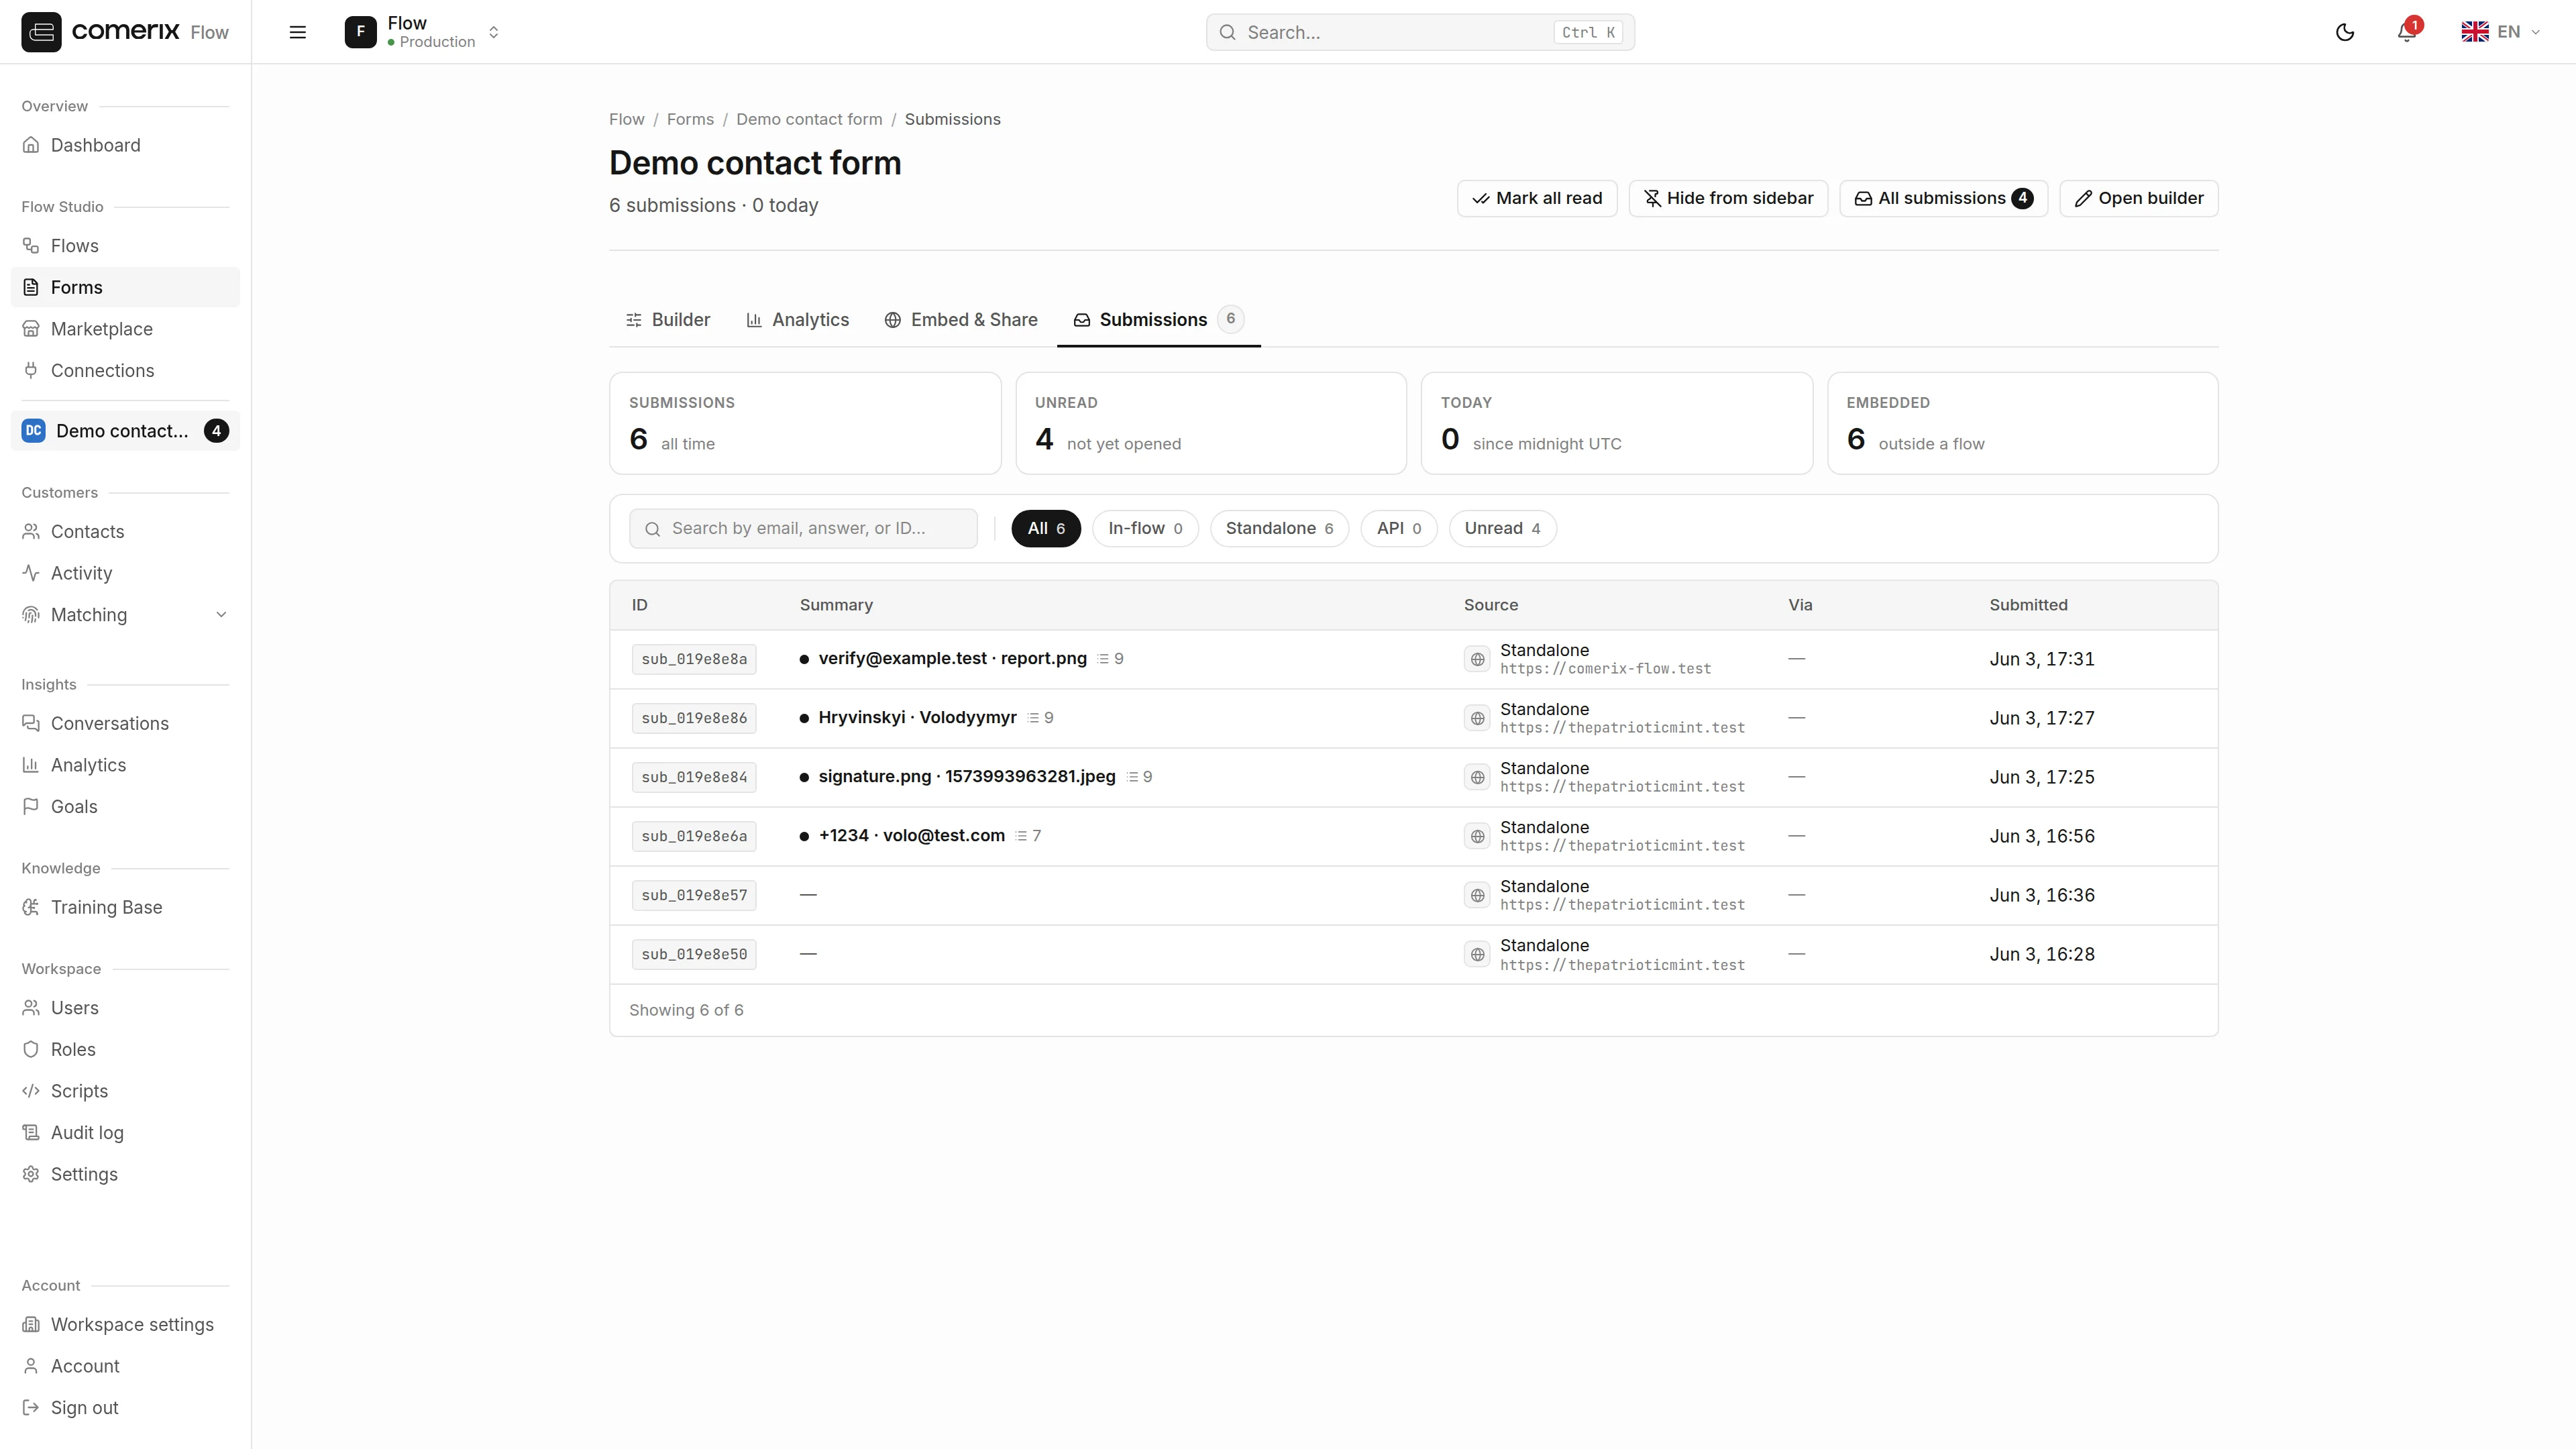Click the Mark all read button
The image size is (2576, 1449).
coord(1537,199)
